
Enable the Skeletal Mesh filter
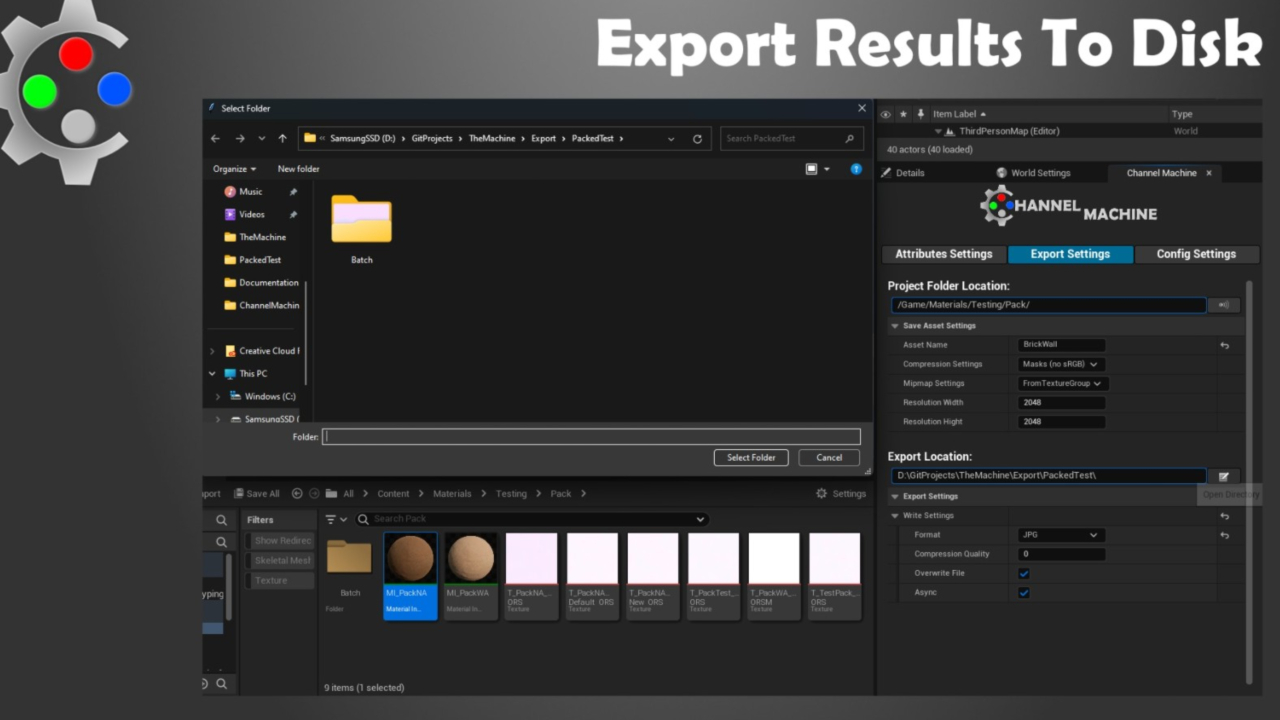coord(281,560)
